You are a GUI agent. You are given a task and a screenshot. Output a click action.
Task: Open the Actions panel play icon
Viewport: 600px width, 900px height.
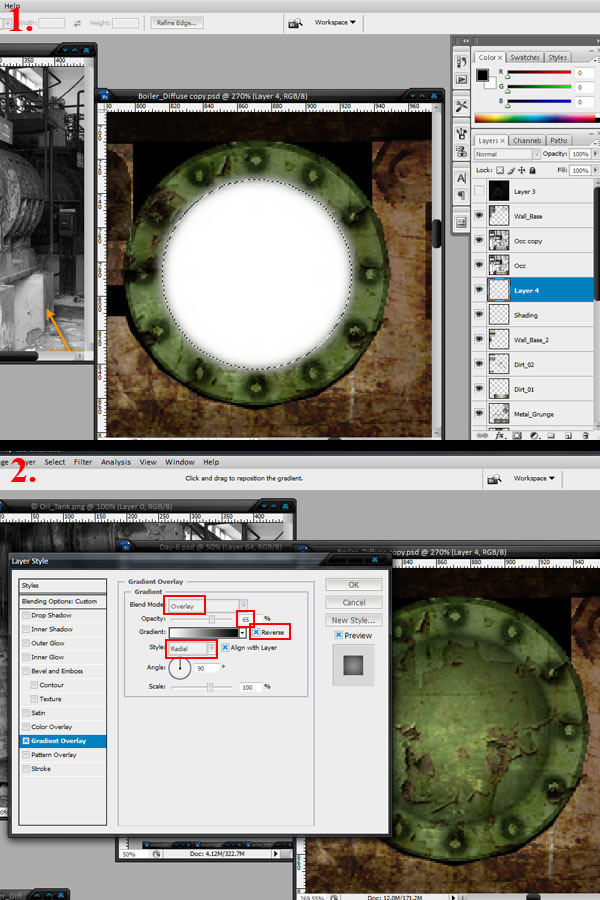(461, 80)
